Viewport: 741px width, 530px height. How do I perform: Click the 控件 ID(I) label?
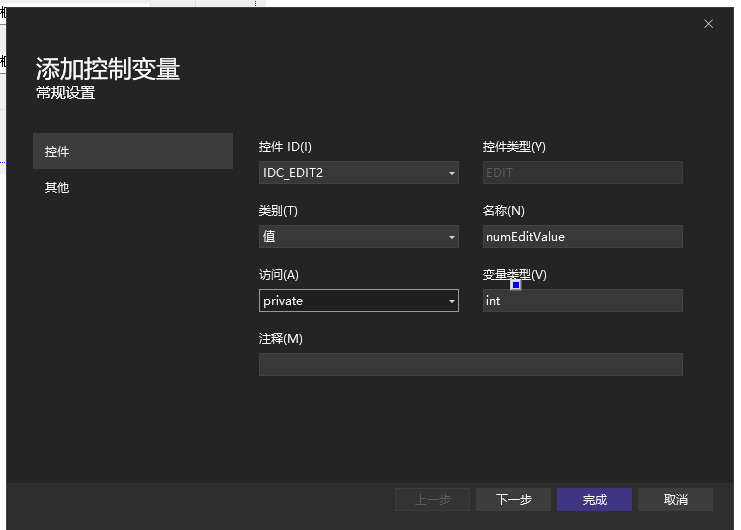285,147
